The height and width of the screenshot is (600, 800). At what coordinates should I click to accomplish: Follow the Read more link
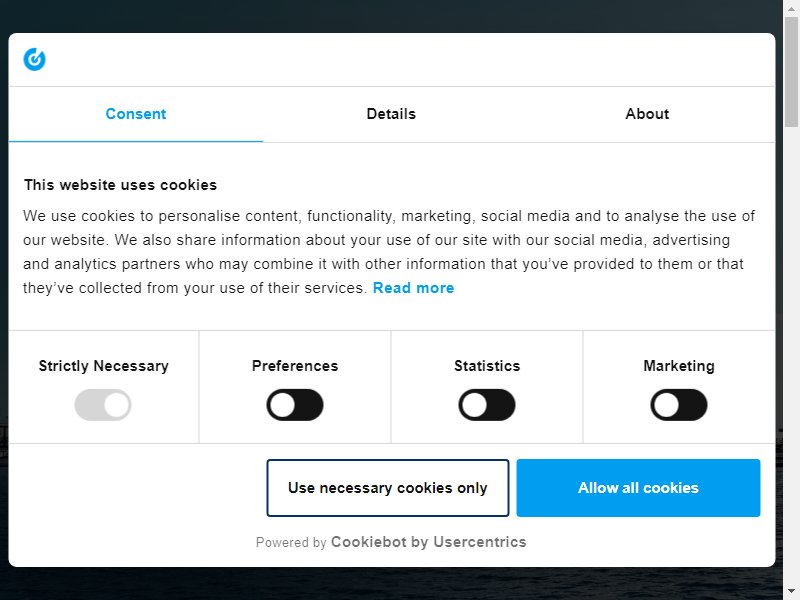click(x=413, y=288)
